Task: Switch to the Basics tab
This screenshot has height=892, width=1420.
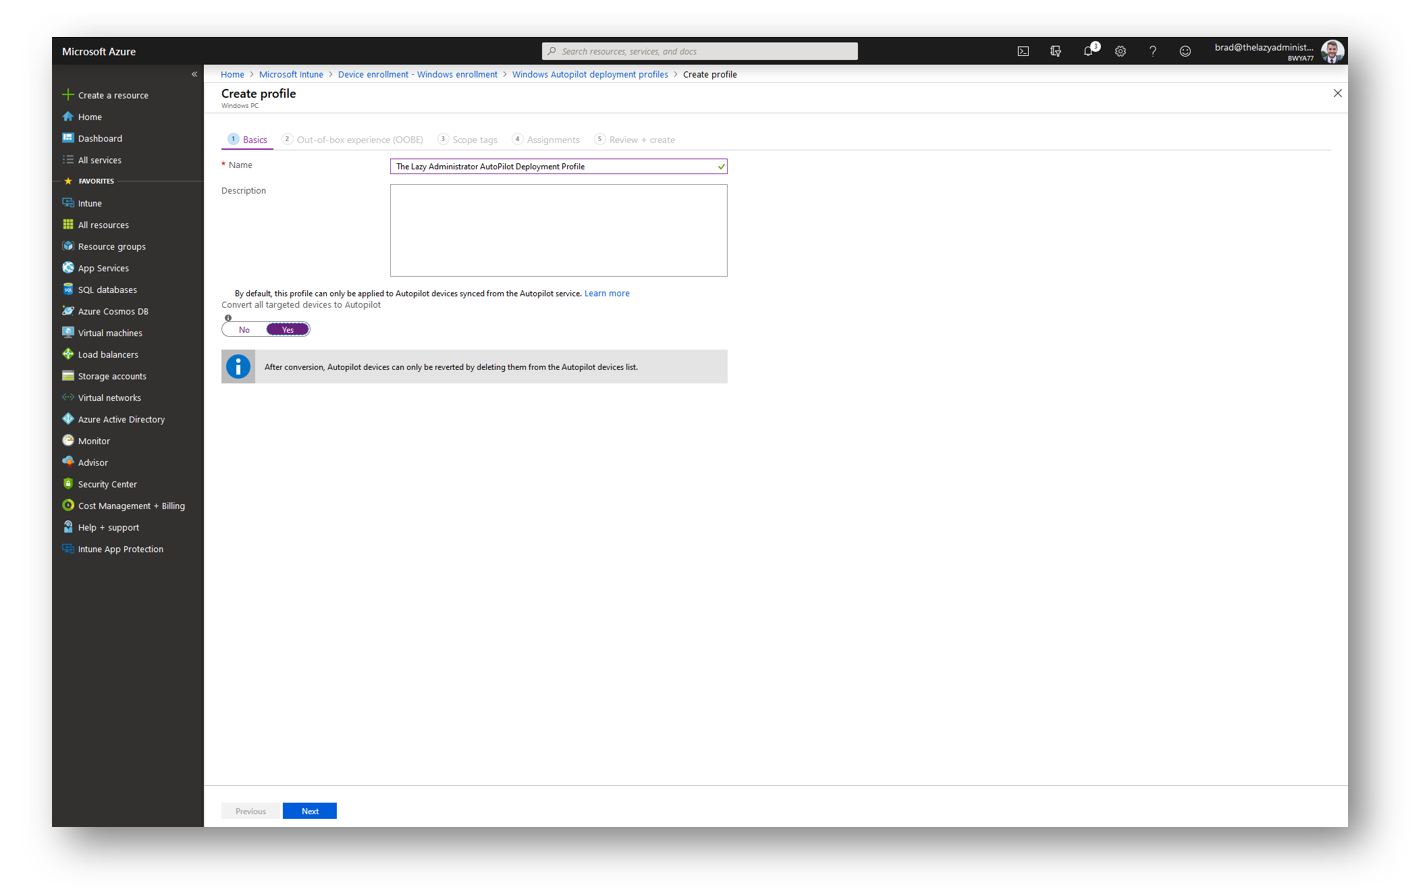Action: click(248, 140)
